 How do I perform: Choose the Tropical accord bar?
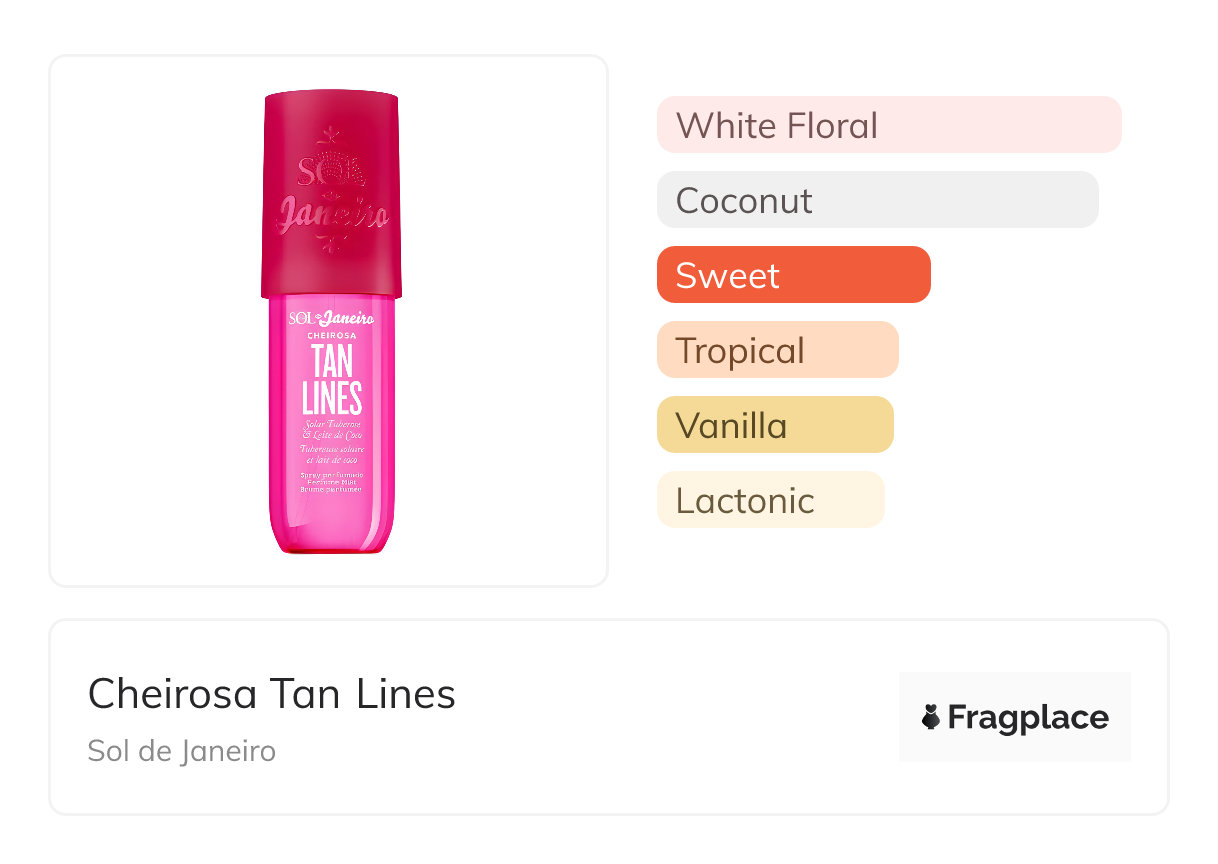777,350
